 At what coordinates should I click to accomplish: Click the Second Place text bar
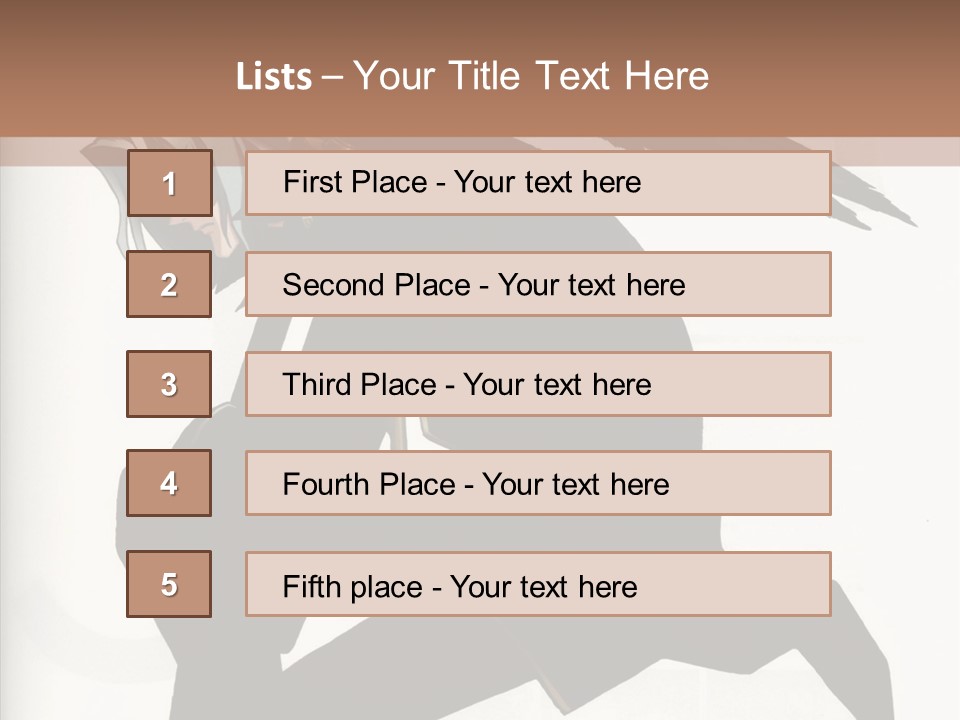coord(538,284)
